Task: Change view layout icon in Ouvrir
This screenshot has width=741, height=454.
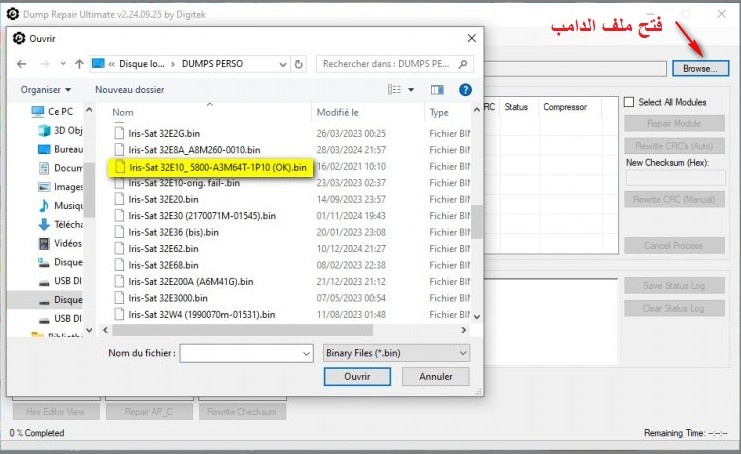Action: click(x=394, y=90)
